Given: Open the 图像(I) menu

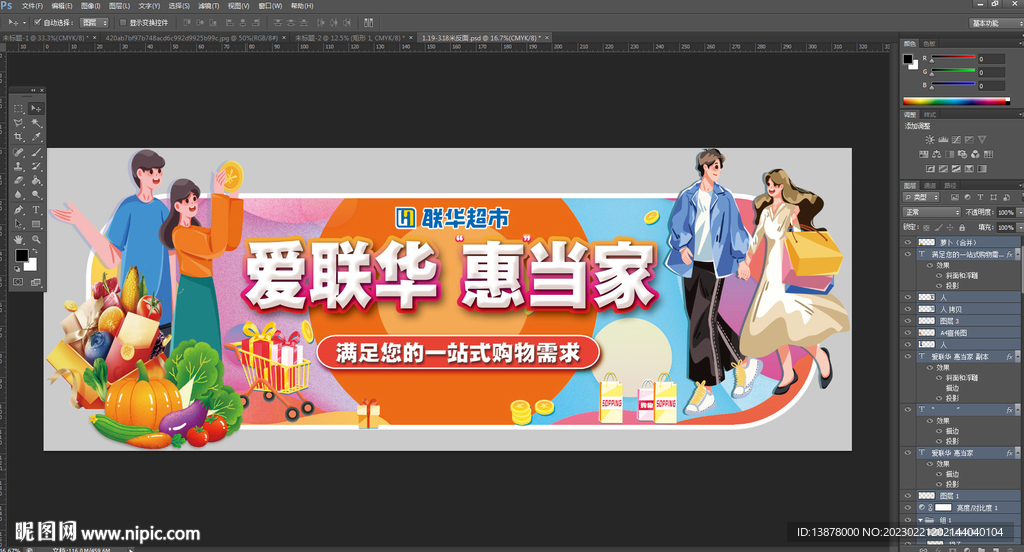Looking at the screenshot, I should tap(90, 6).
